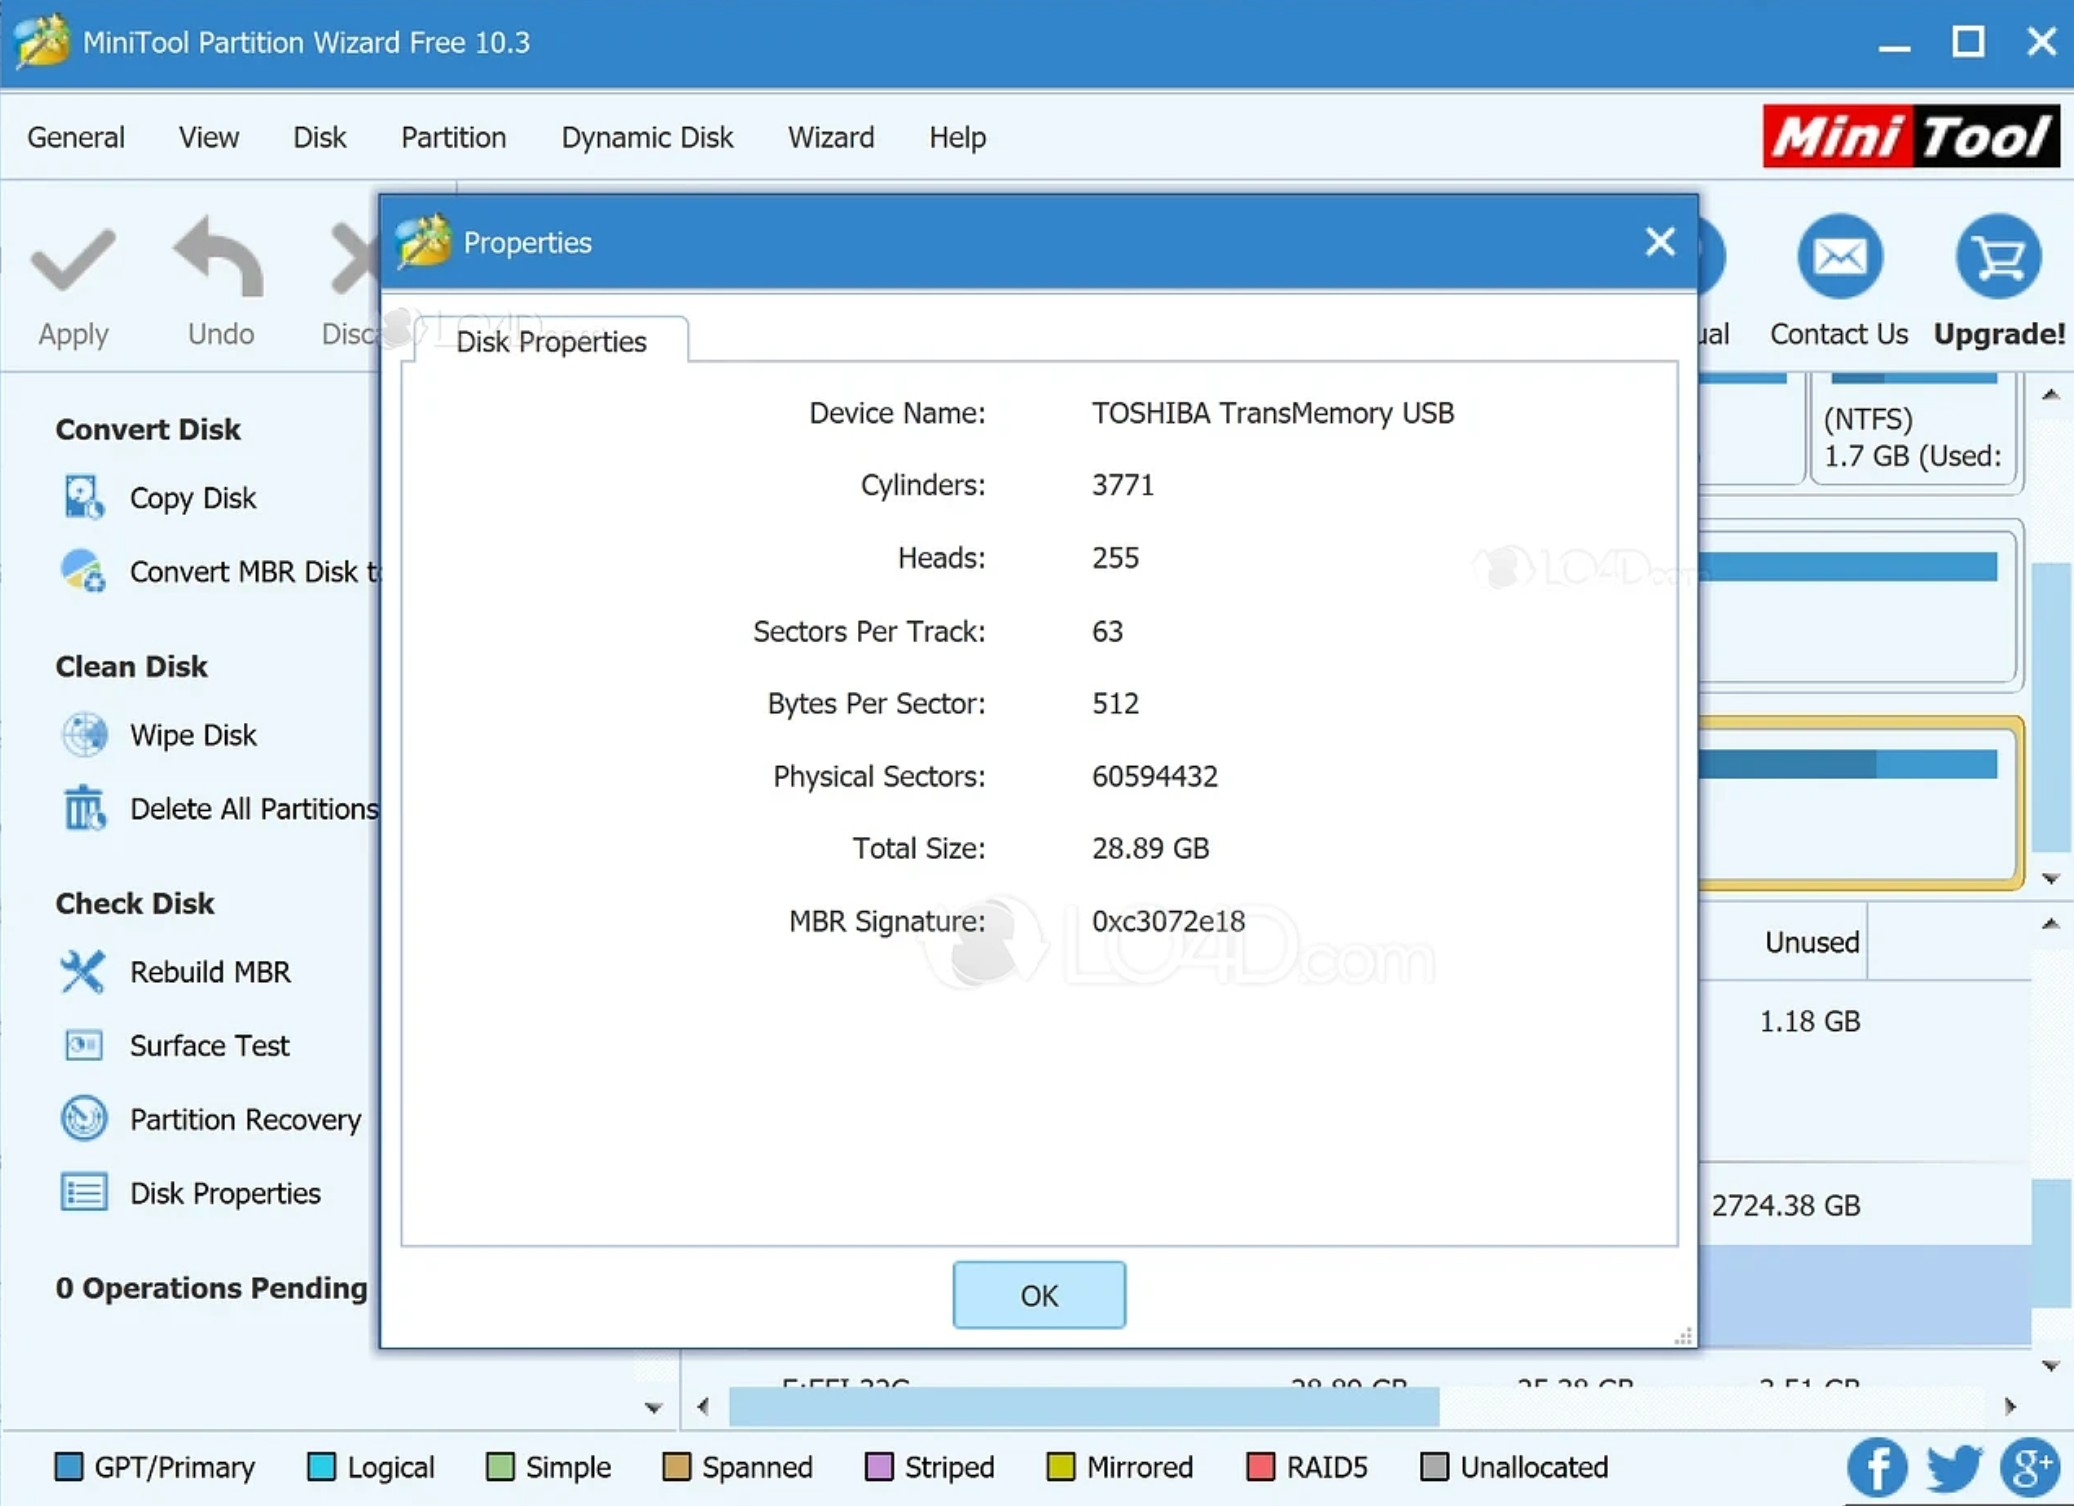
Task: Click the MiniTool brand logo
Action: tap(1910, 136)
